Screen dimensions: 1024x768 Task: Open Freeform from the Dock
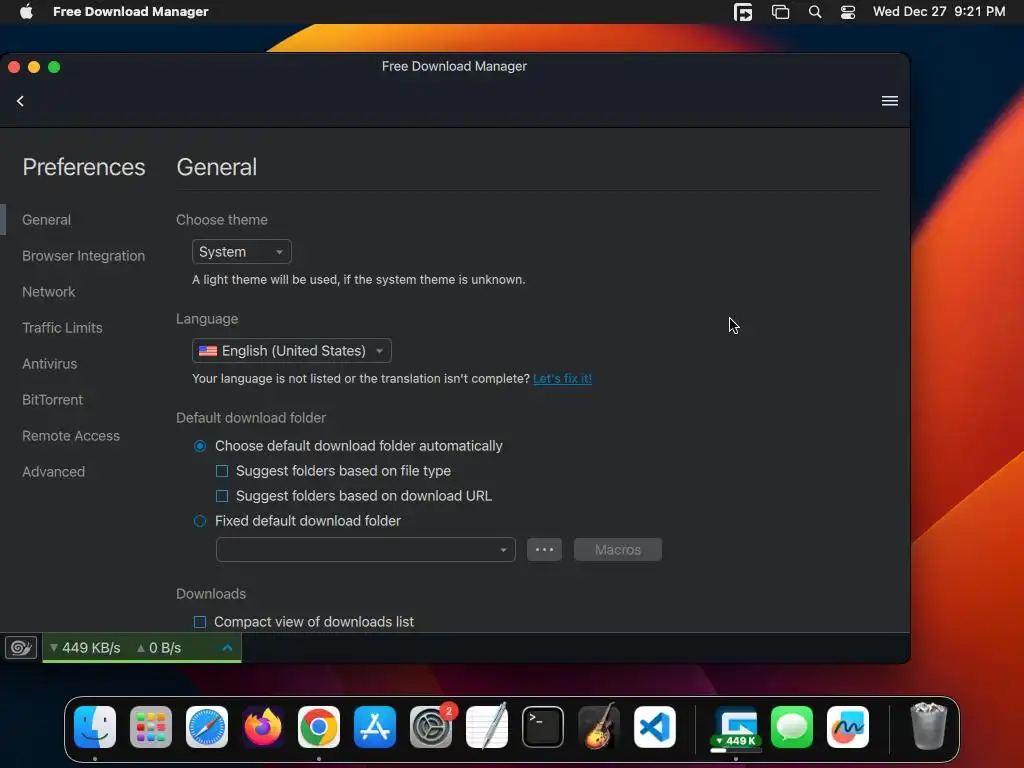pyautogui.click(x=848, y=727)
